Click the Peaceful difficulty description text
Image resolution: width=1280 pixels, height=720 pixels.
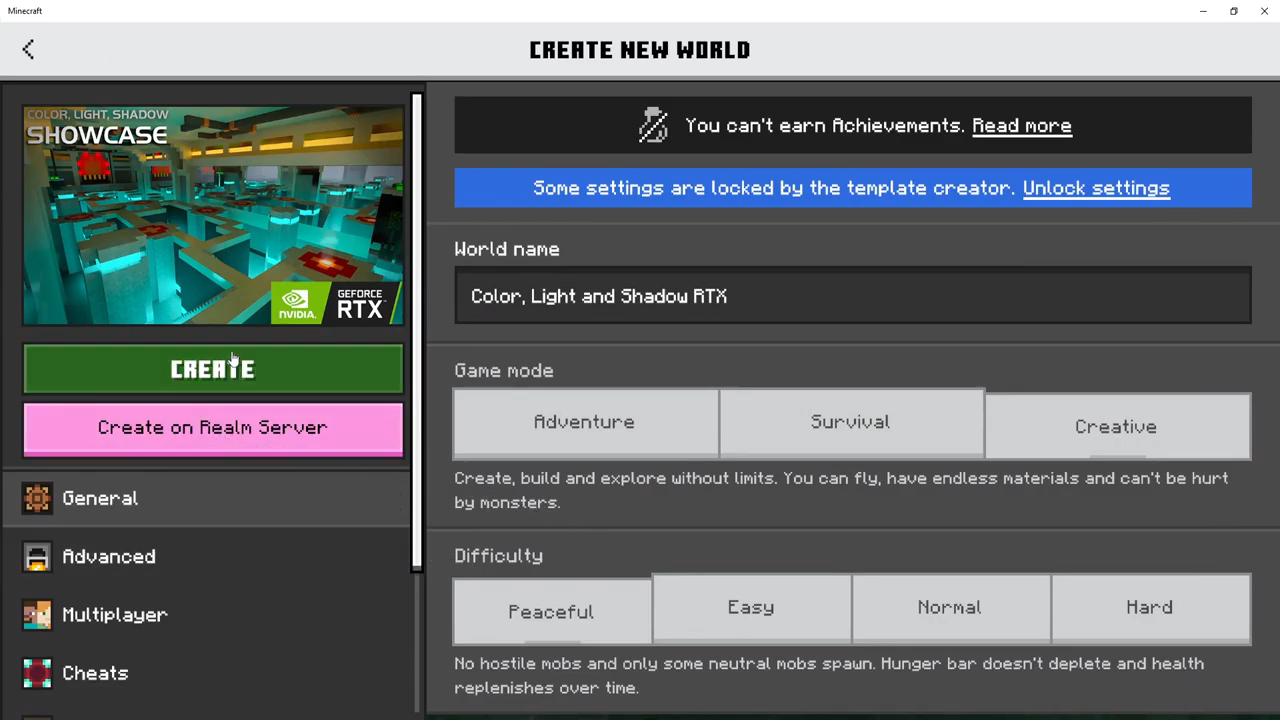point(829,676)
